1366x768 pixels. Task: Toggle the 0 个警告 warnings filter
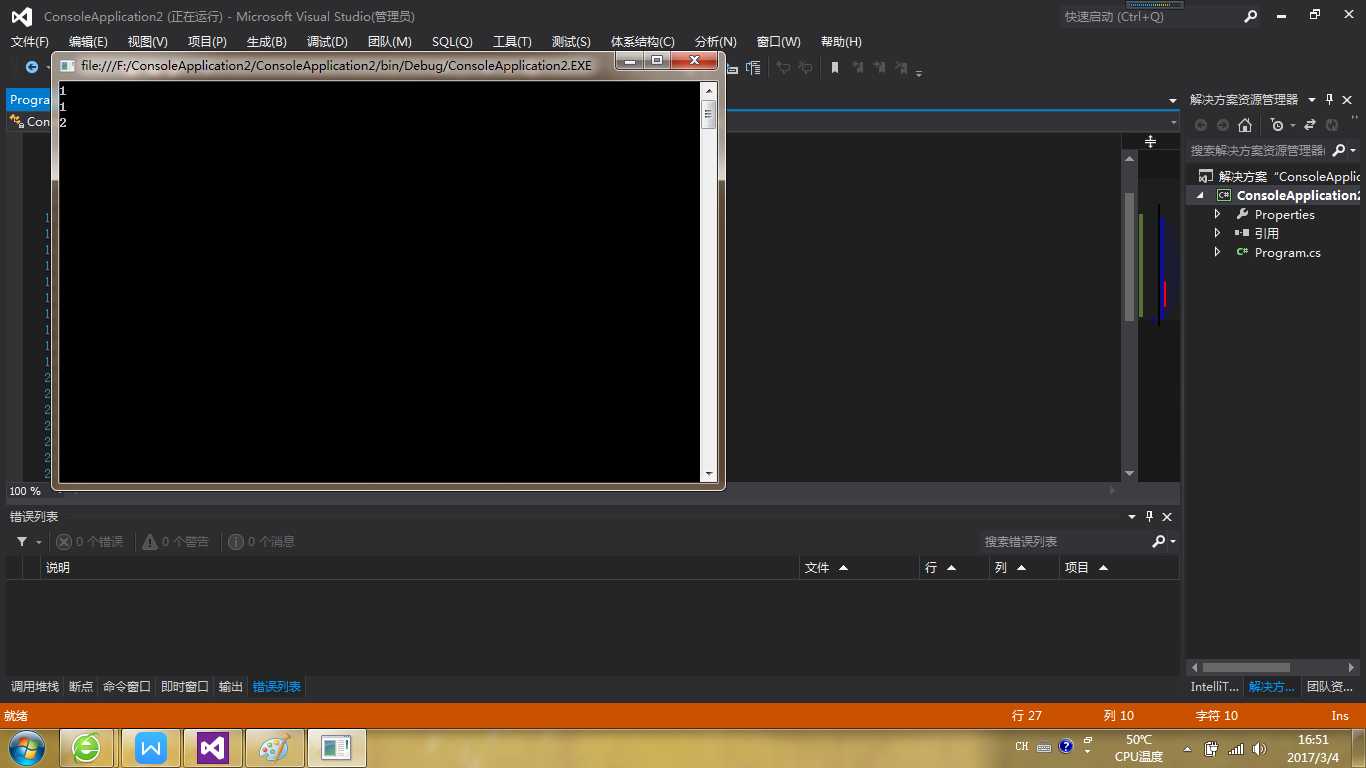(x=175, y=541)
